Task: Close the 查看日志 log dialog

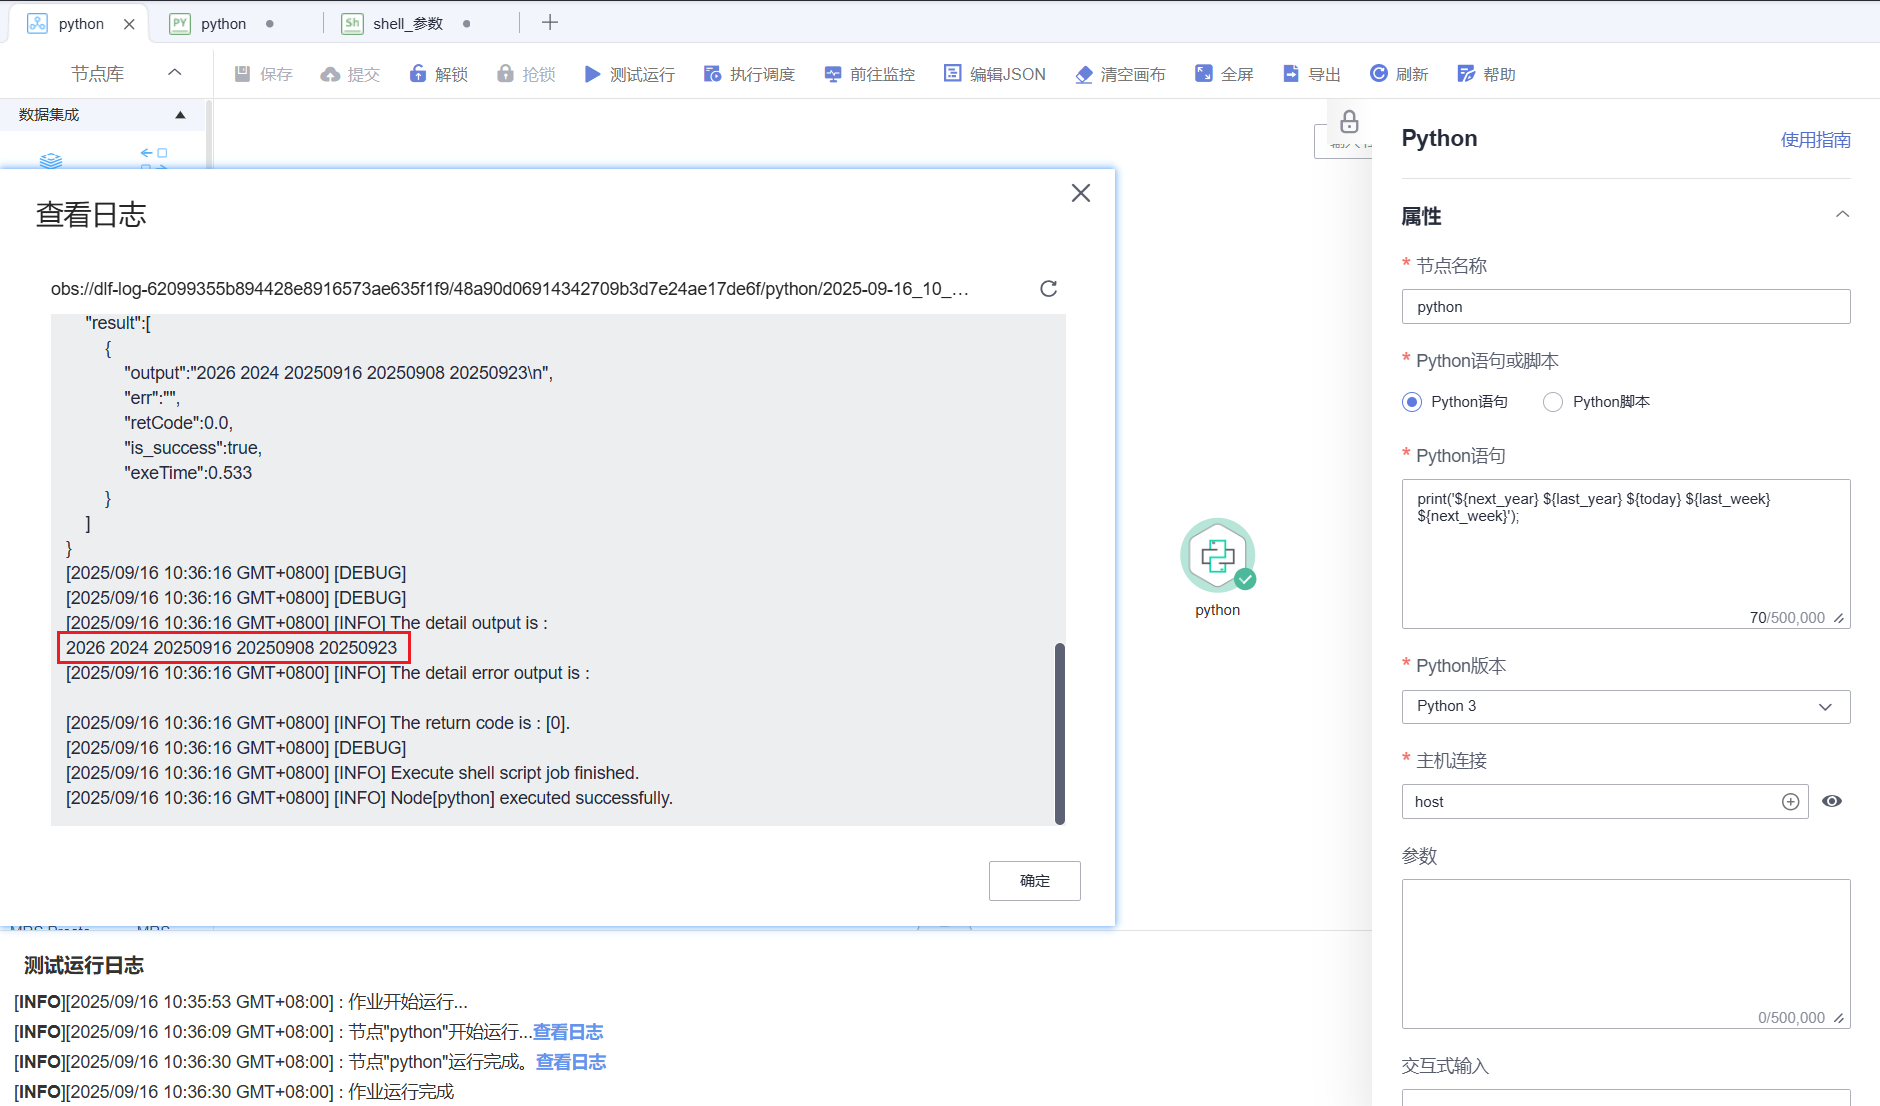Action: point(1081,193)
